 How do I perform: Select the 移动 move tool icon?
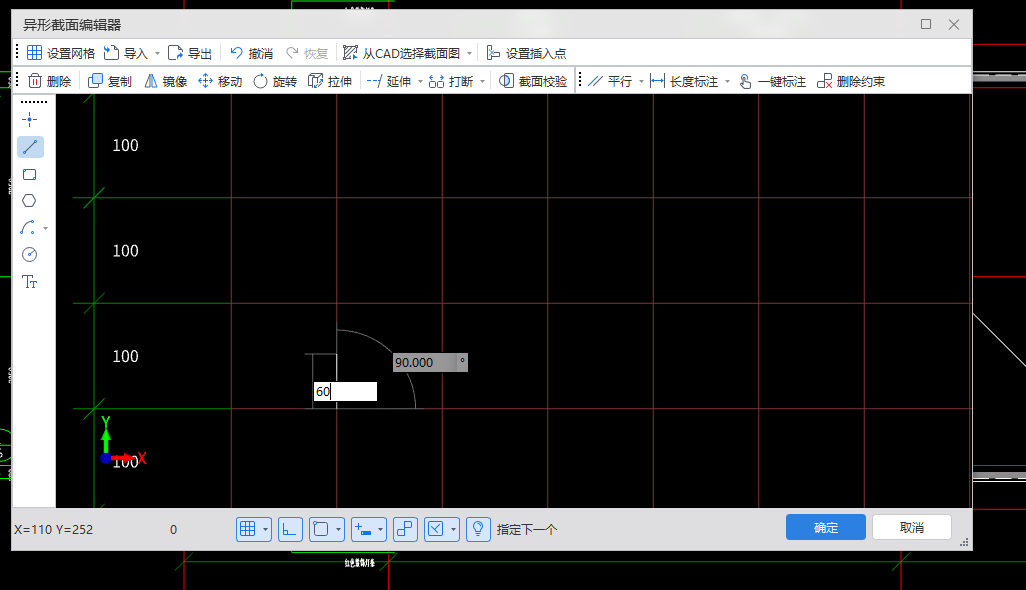point(205,81)
